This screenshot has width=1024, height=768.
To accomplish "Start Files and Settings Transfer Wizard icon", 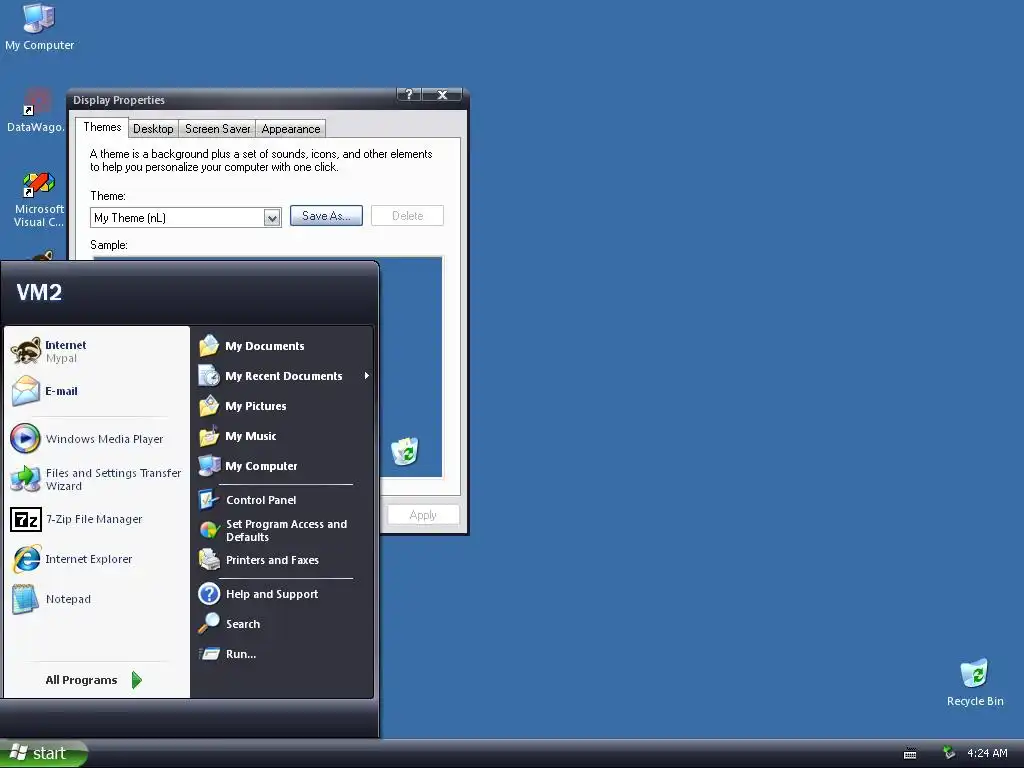I will coord(26,479).
